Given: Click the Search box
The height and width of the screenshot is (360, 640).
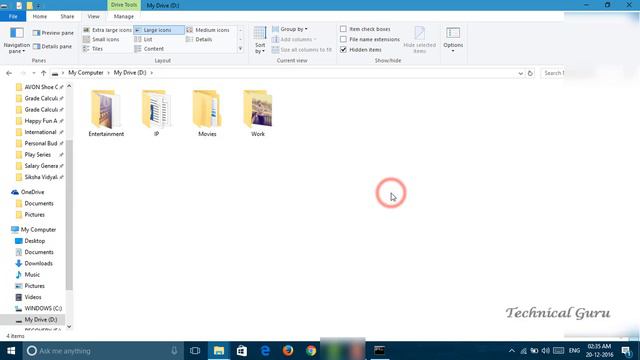Looking at the screenshot, I should click(553, 73).
